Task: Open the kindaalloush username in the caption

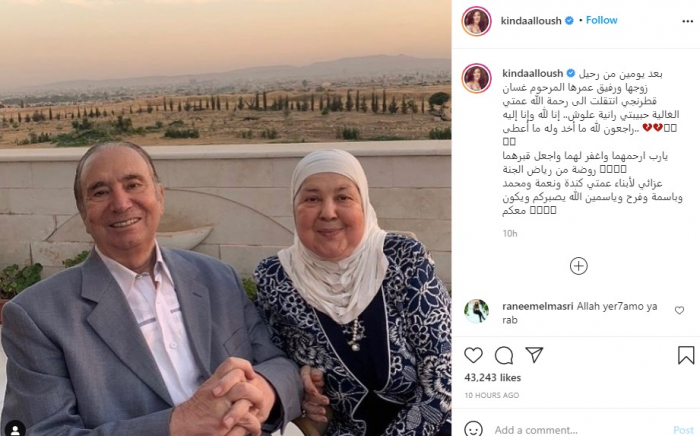Action: 532,73
